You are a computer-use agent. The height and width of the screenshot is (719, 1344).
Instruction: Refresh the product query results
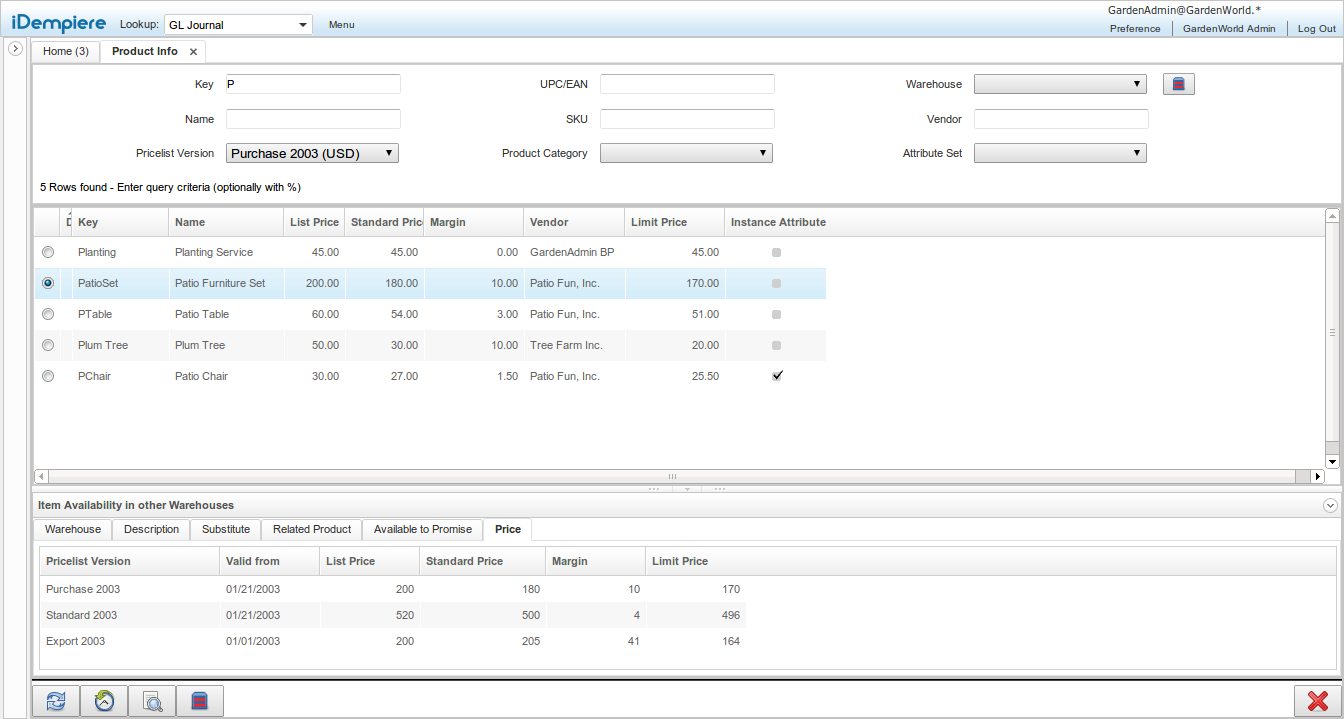click(54, 701)
